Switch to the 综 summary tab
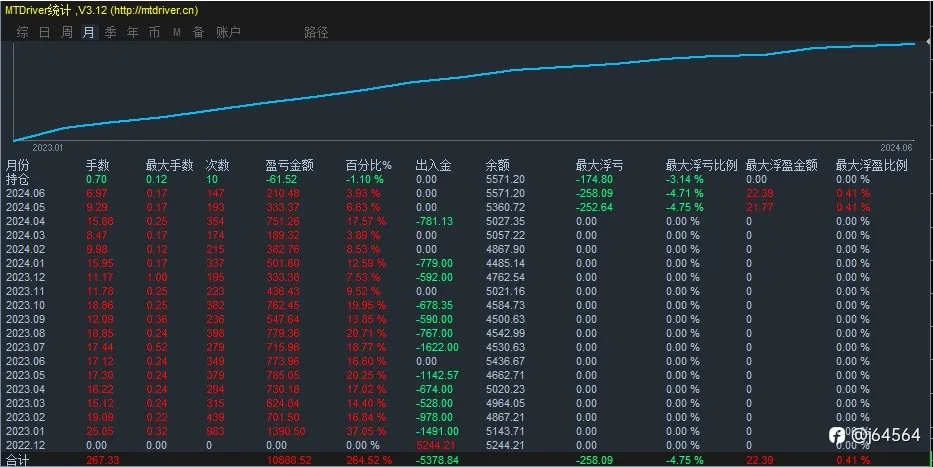Image resolution: width=933 pixels, height=467 pixels. pos(23,32)
